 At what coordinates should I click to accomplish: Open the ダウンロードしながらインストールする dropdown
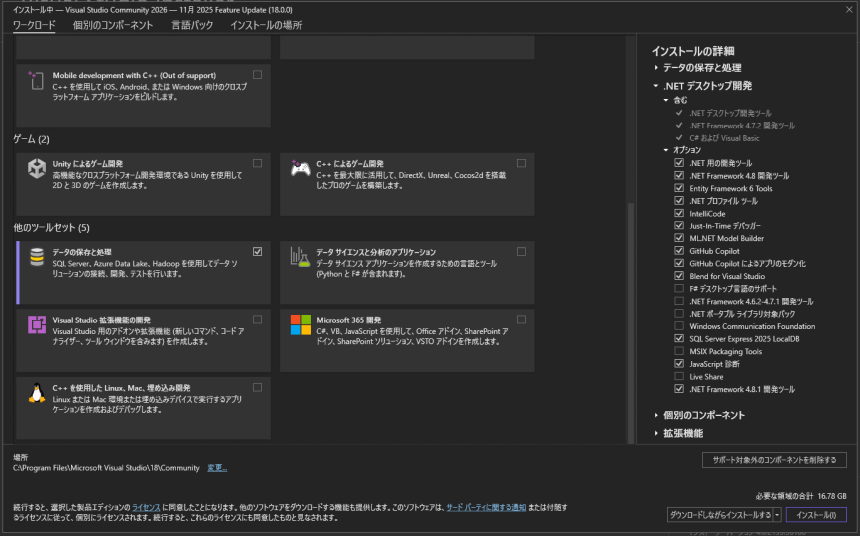tap(777, 515)
